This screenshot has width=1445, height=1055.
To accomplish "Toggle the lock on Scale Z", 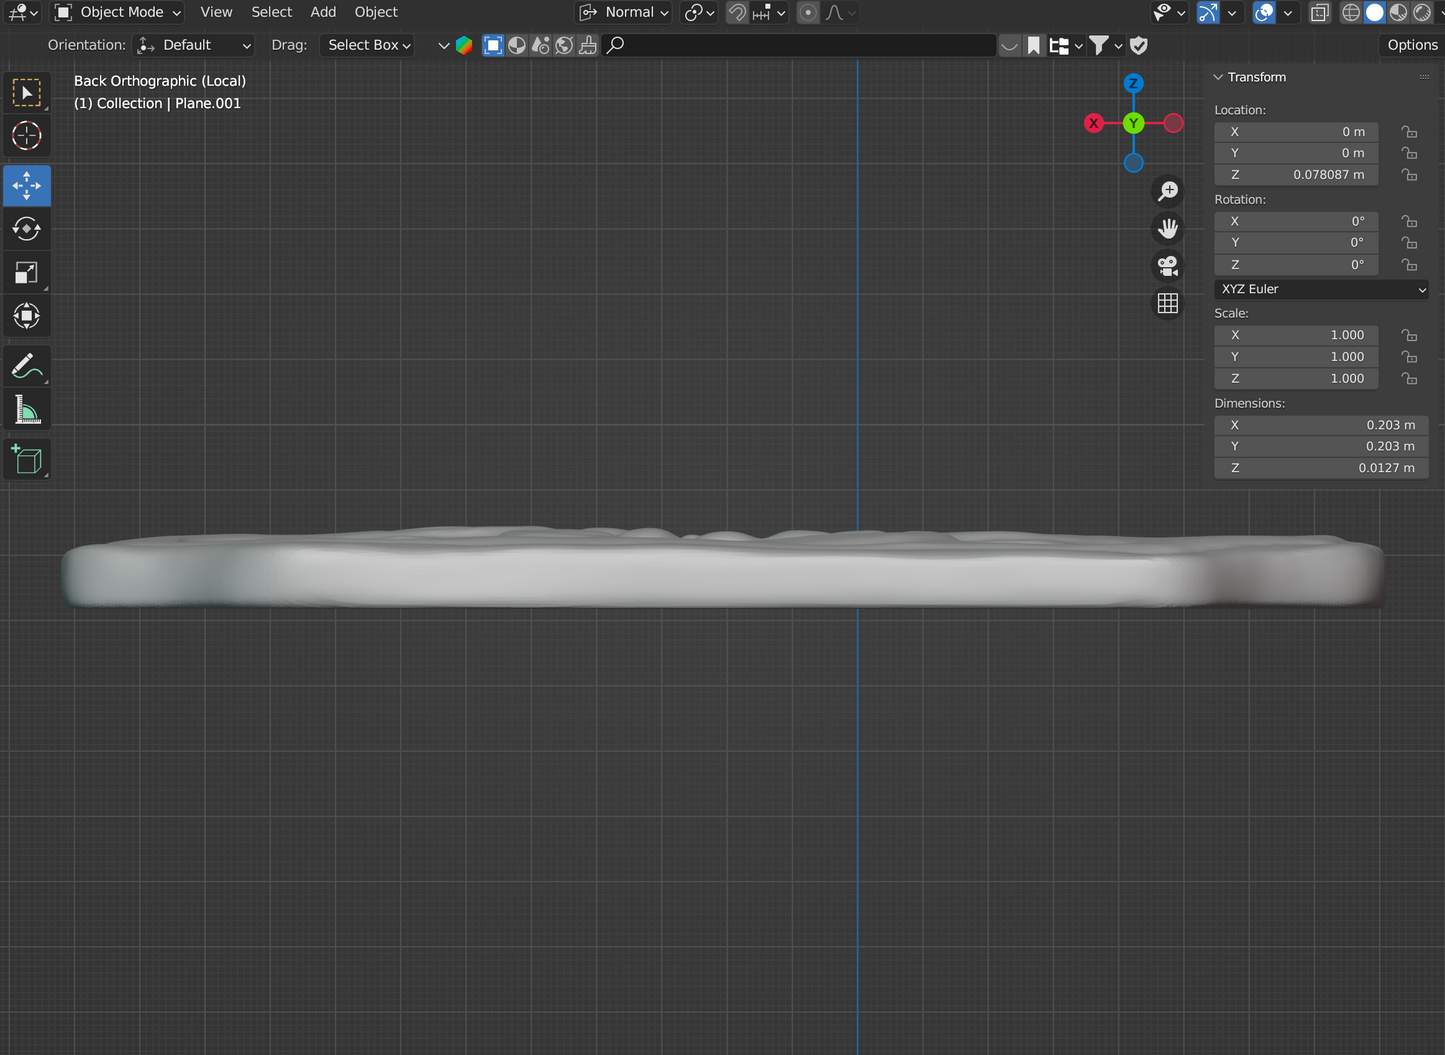I will pyautogui.click(x=1409, y=379).
